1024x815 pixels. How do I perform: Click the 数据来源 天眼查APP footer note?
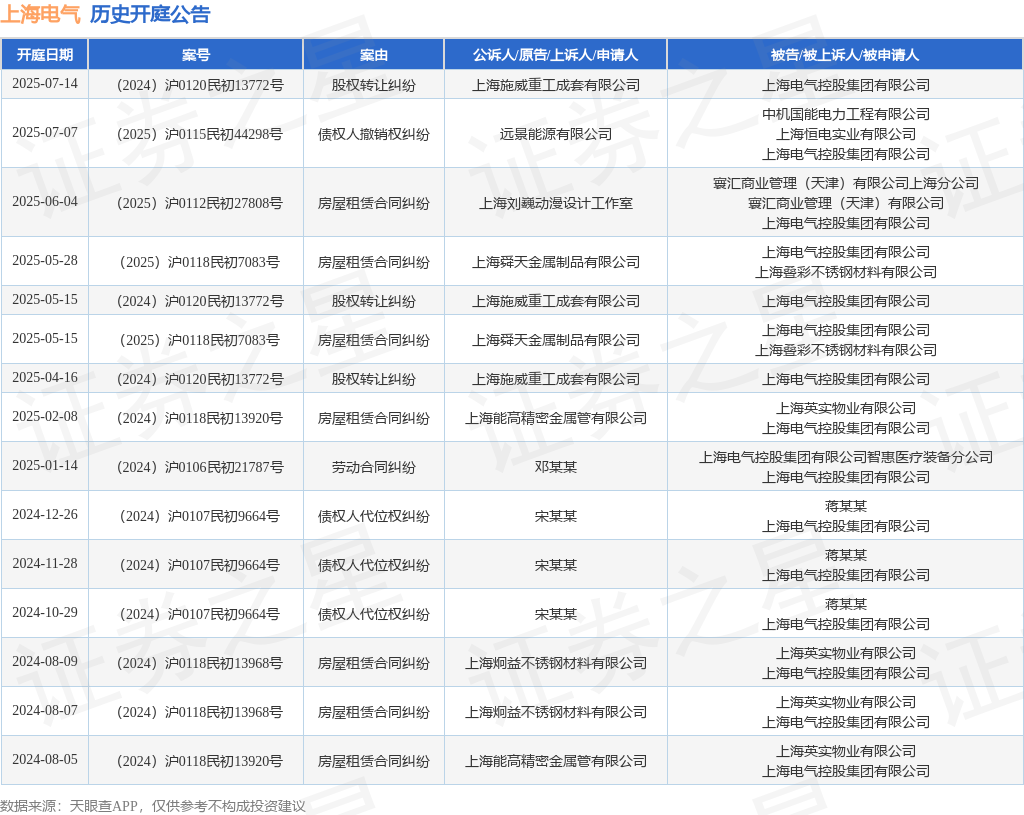(x=153, y=806)
